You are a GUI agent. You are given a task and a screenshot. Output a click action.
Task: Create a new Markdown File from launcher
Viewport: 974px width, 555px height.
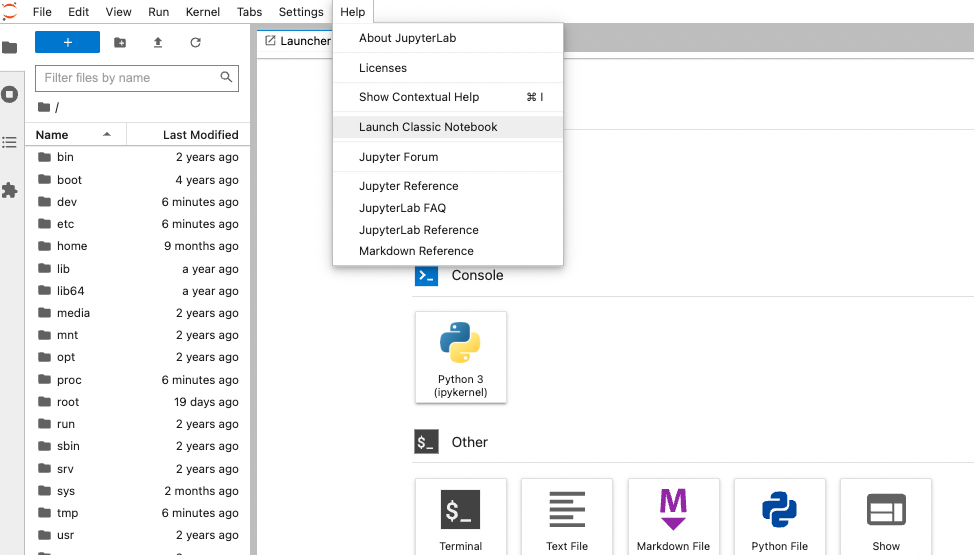pos(673,517)
